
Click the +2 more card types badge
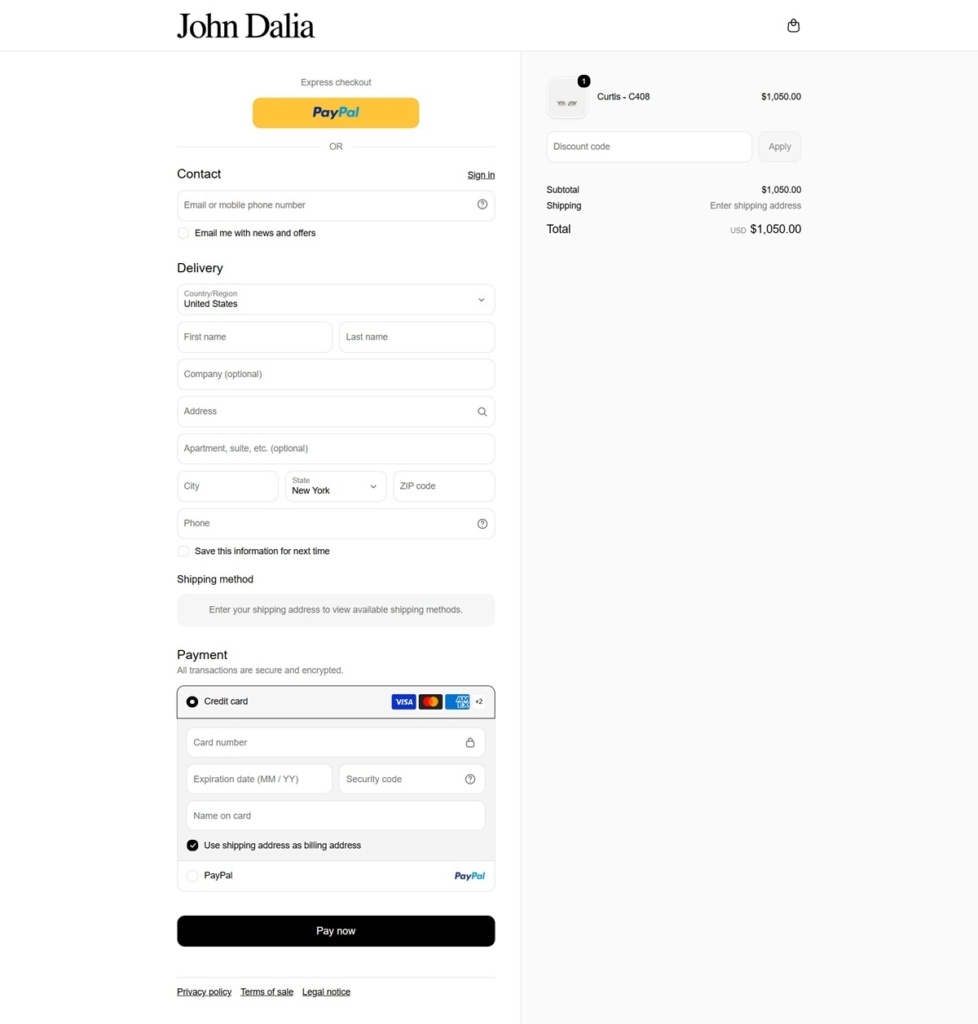click(479, 701)
